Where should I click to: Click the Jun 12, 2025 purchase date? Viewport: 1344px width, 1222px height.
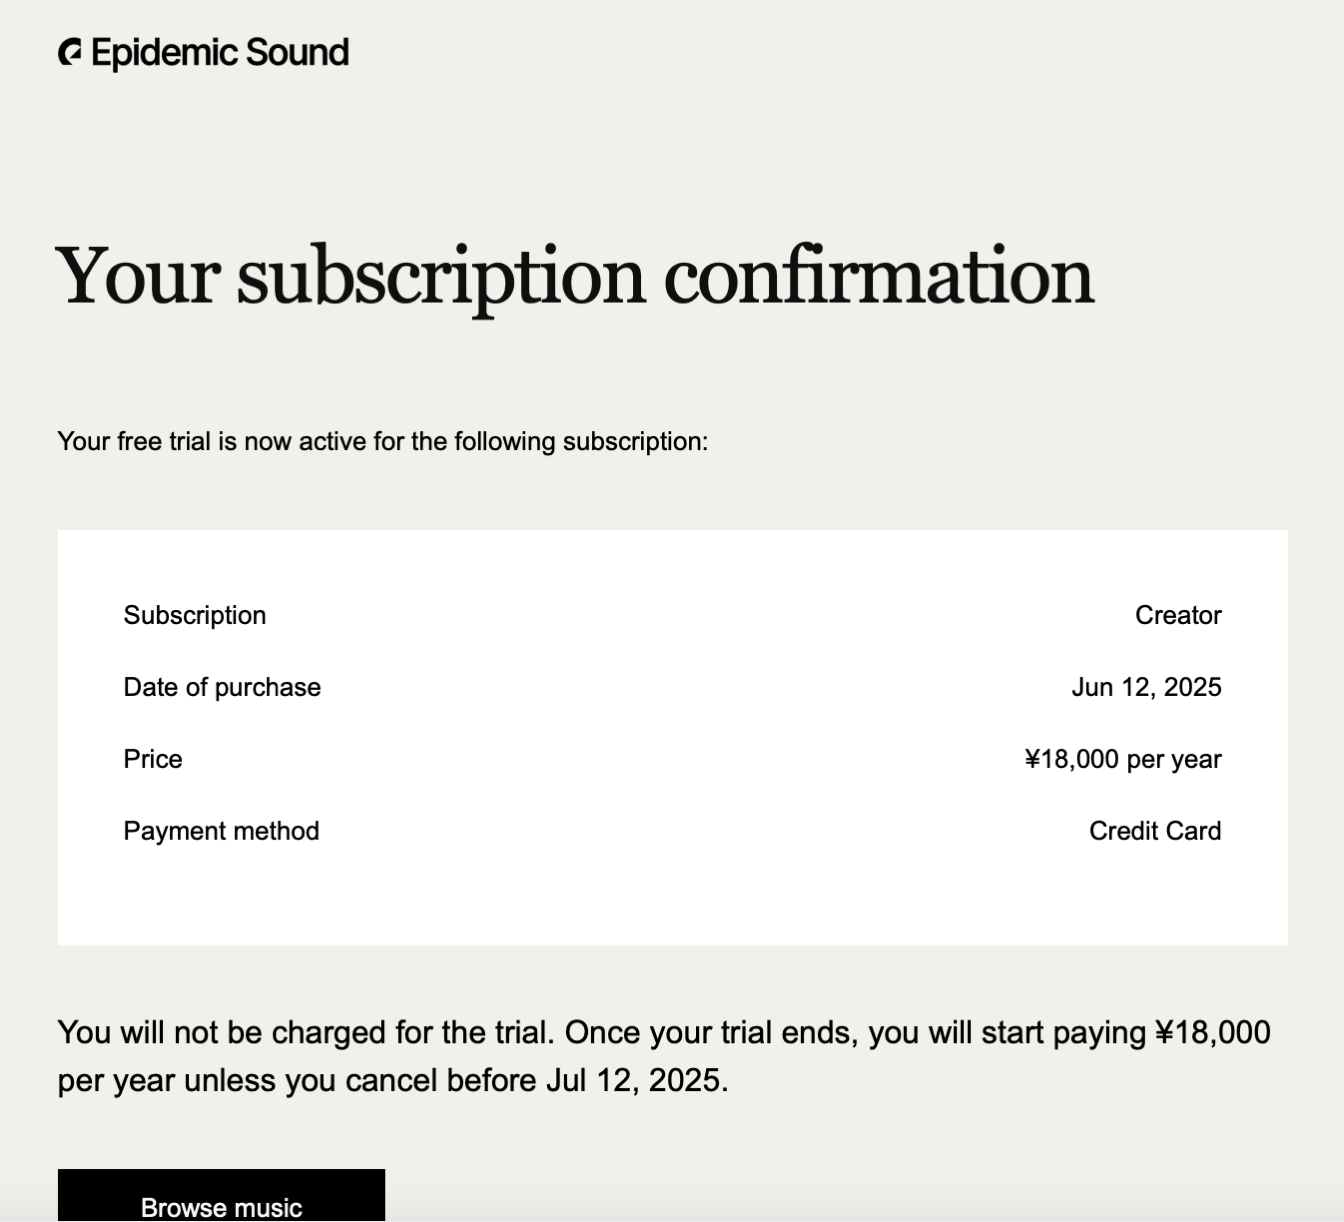1146,687
